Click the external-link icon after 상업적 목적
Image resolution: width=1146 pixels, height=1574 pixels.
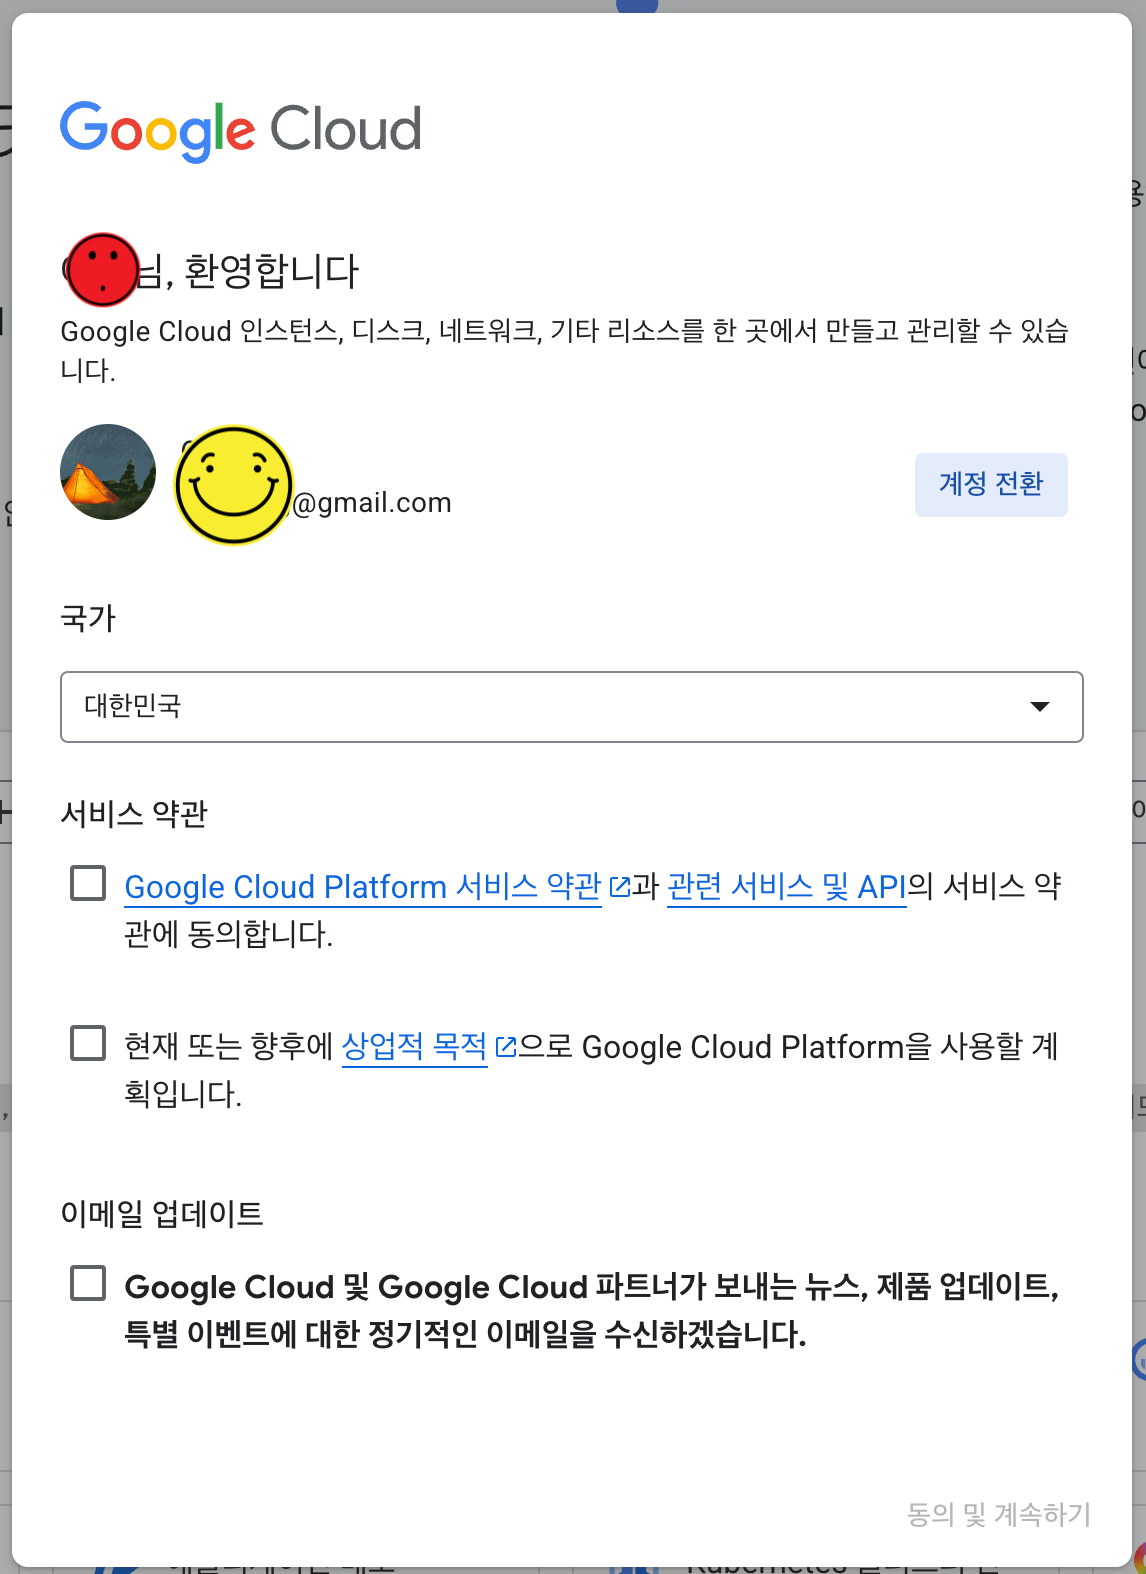[506, 1047]
